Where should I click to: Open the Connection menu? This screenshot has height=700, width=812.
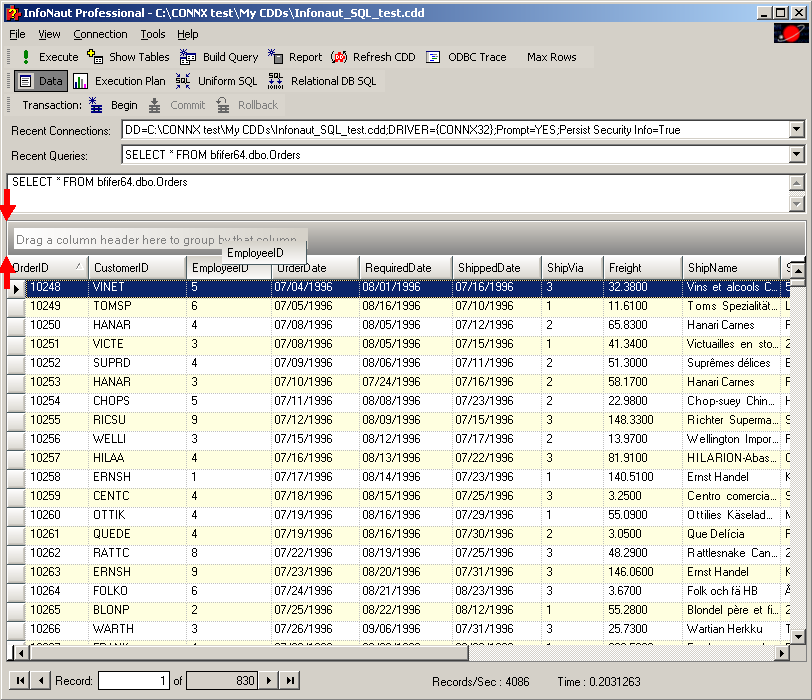[x=100, y=34]
